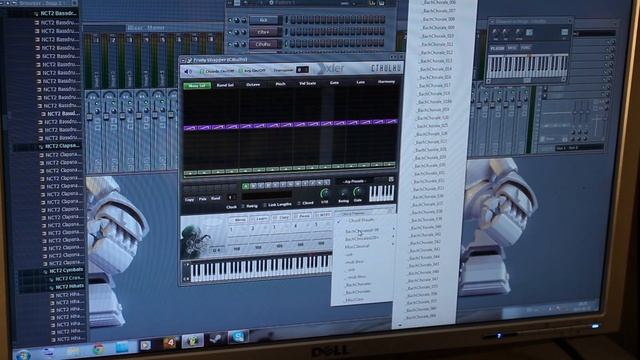Open the Vel Scale arp tab

307,83
